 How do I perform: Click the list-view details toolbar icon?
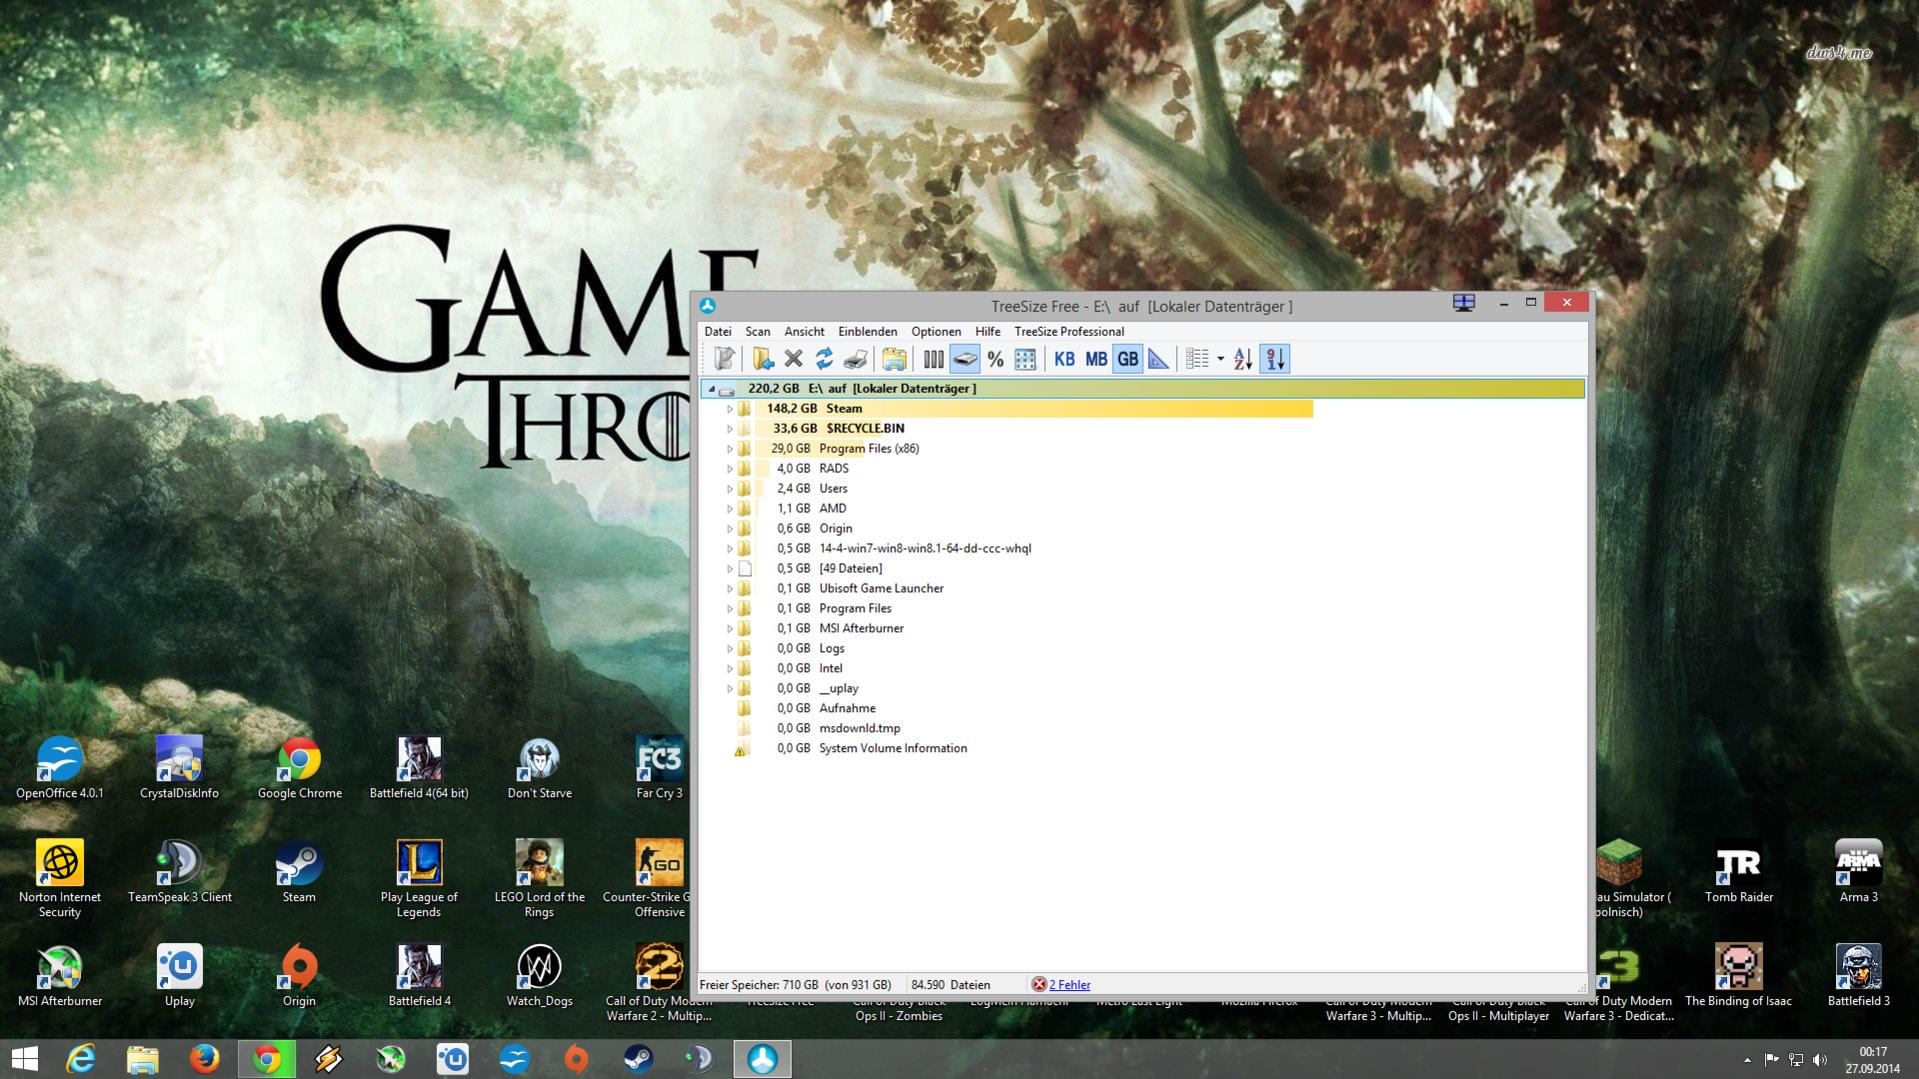[1197, 359]
